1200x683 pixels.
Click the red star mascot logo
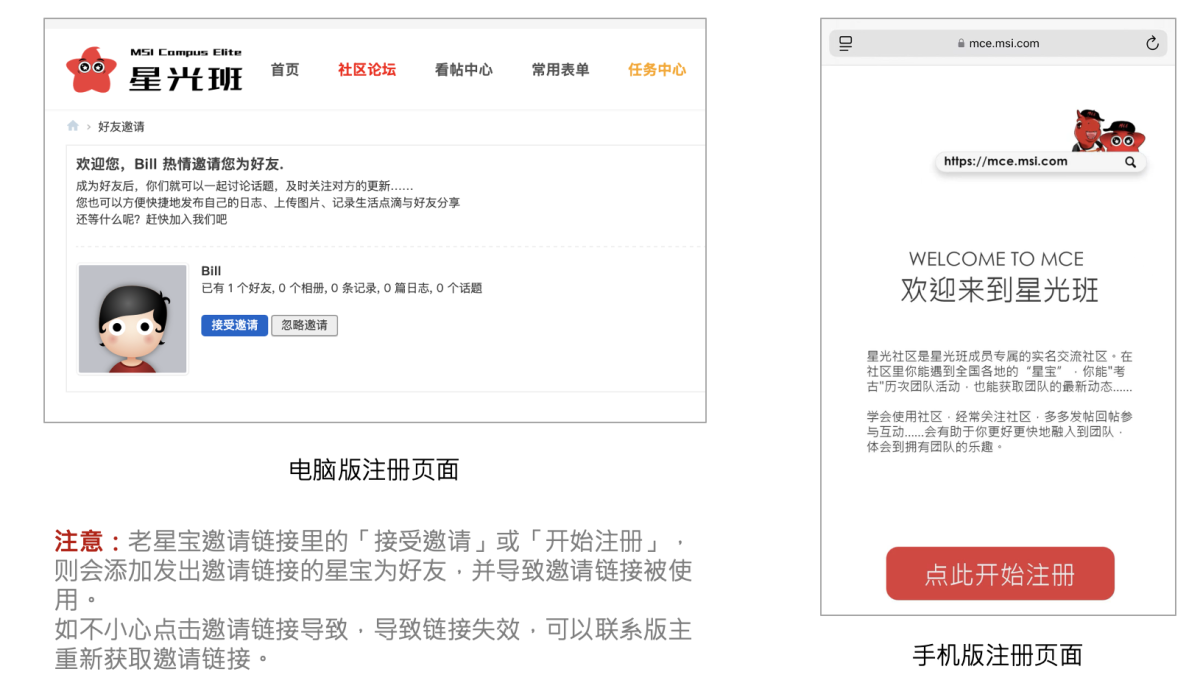pos(91,70)
